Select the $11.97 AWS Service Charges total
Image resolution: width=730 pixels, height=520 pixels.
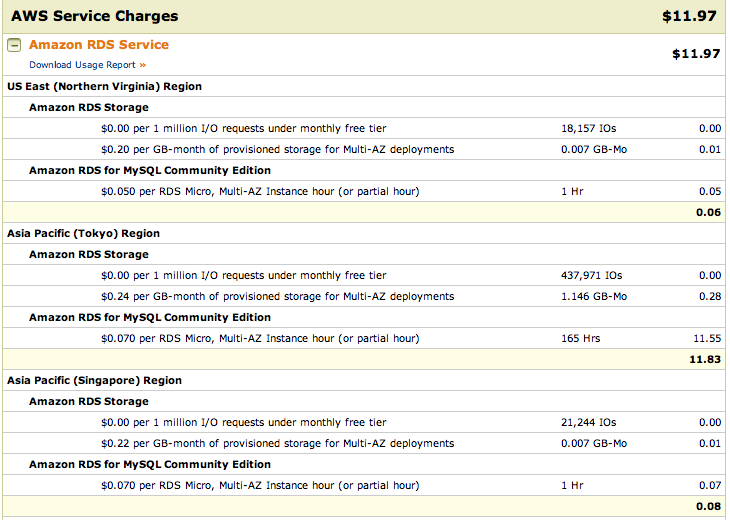pyautogui.click(x=689, y=16)
